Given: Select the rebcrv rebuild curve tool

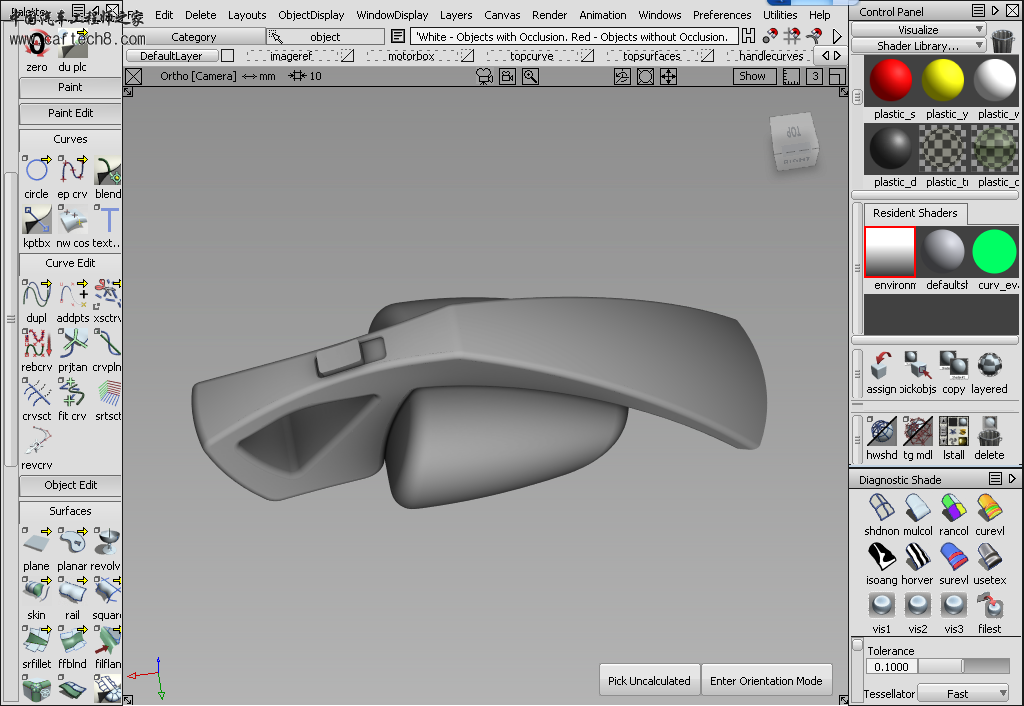Looking at the screenshot, I should point(37,343).
